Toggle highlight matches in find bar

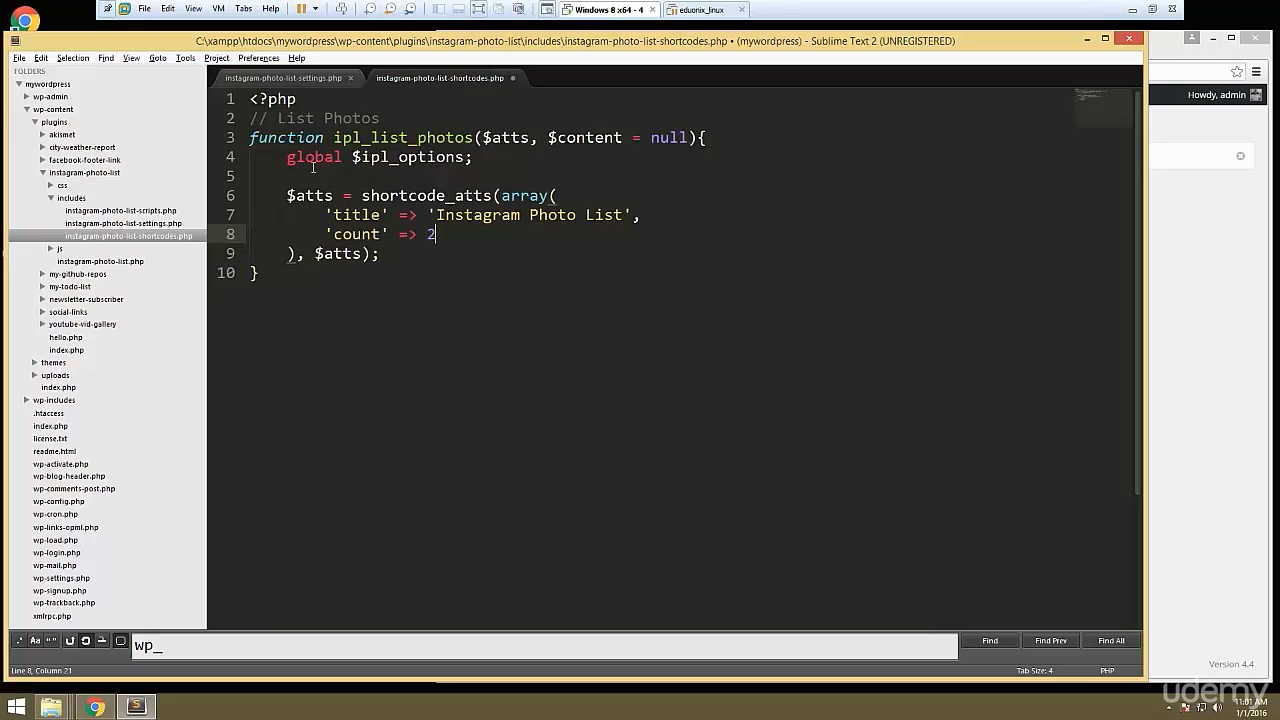(120, 641)
